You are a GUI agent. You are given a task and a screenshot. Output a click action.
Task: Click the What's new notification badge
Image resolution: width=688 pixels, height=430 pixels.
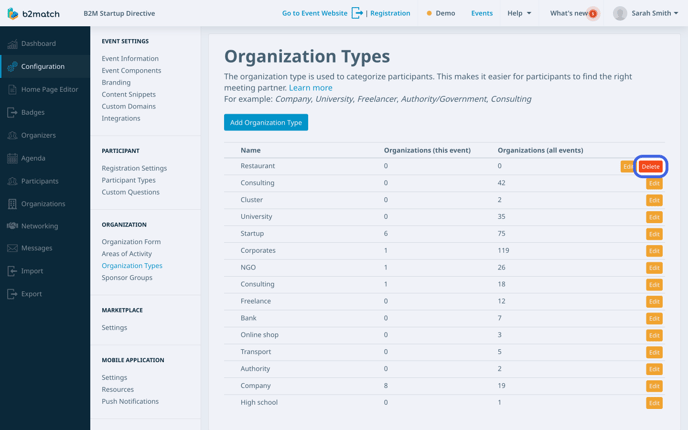(x=593, y=14)
